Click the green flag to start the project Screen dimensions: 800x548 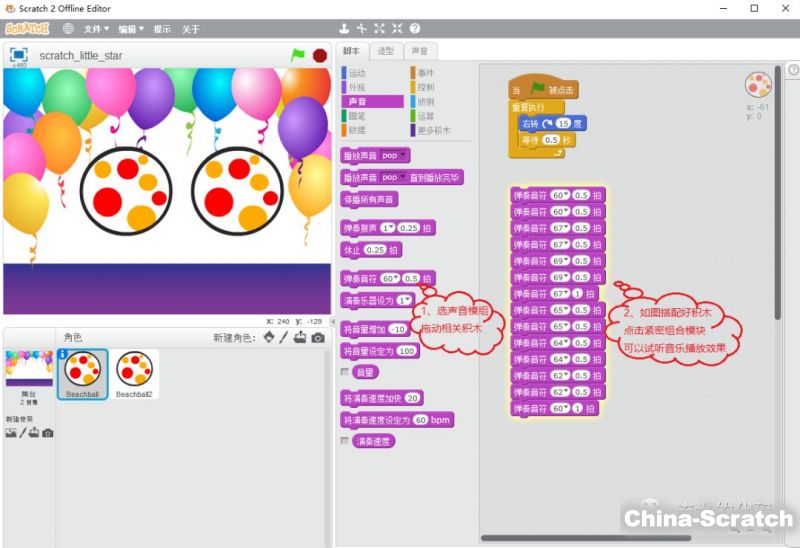point(298,55)
